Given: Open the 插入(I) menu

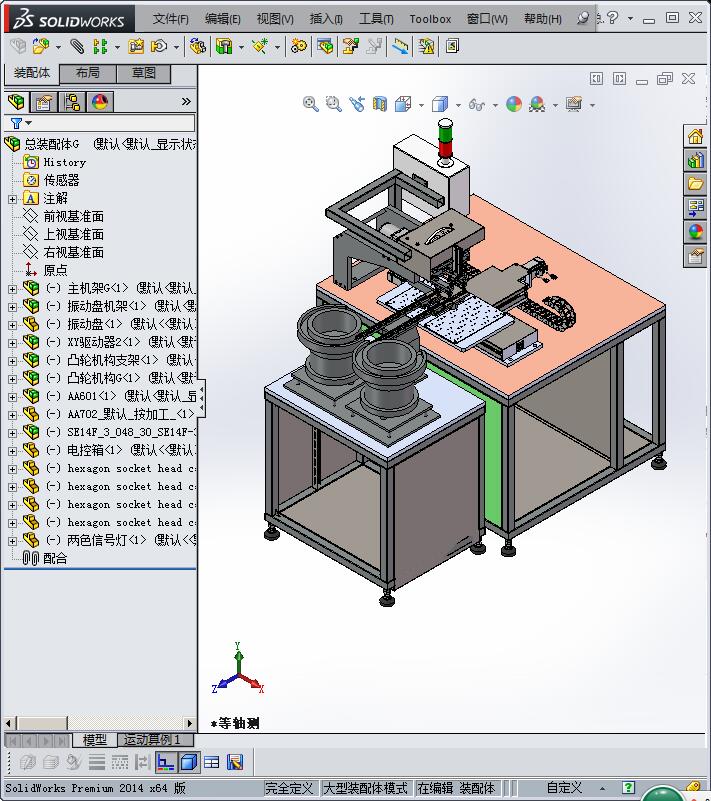Looking at the screenshot, I should (326, 19).
